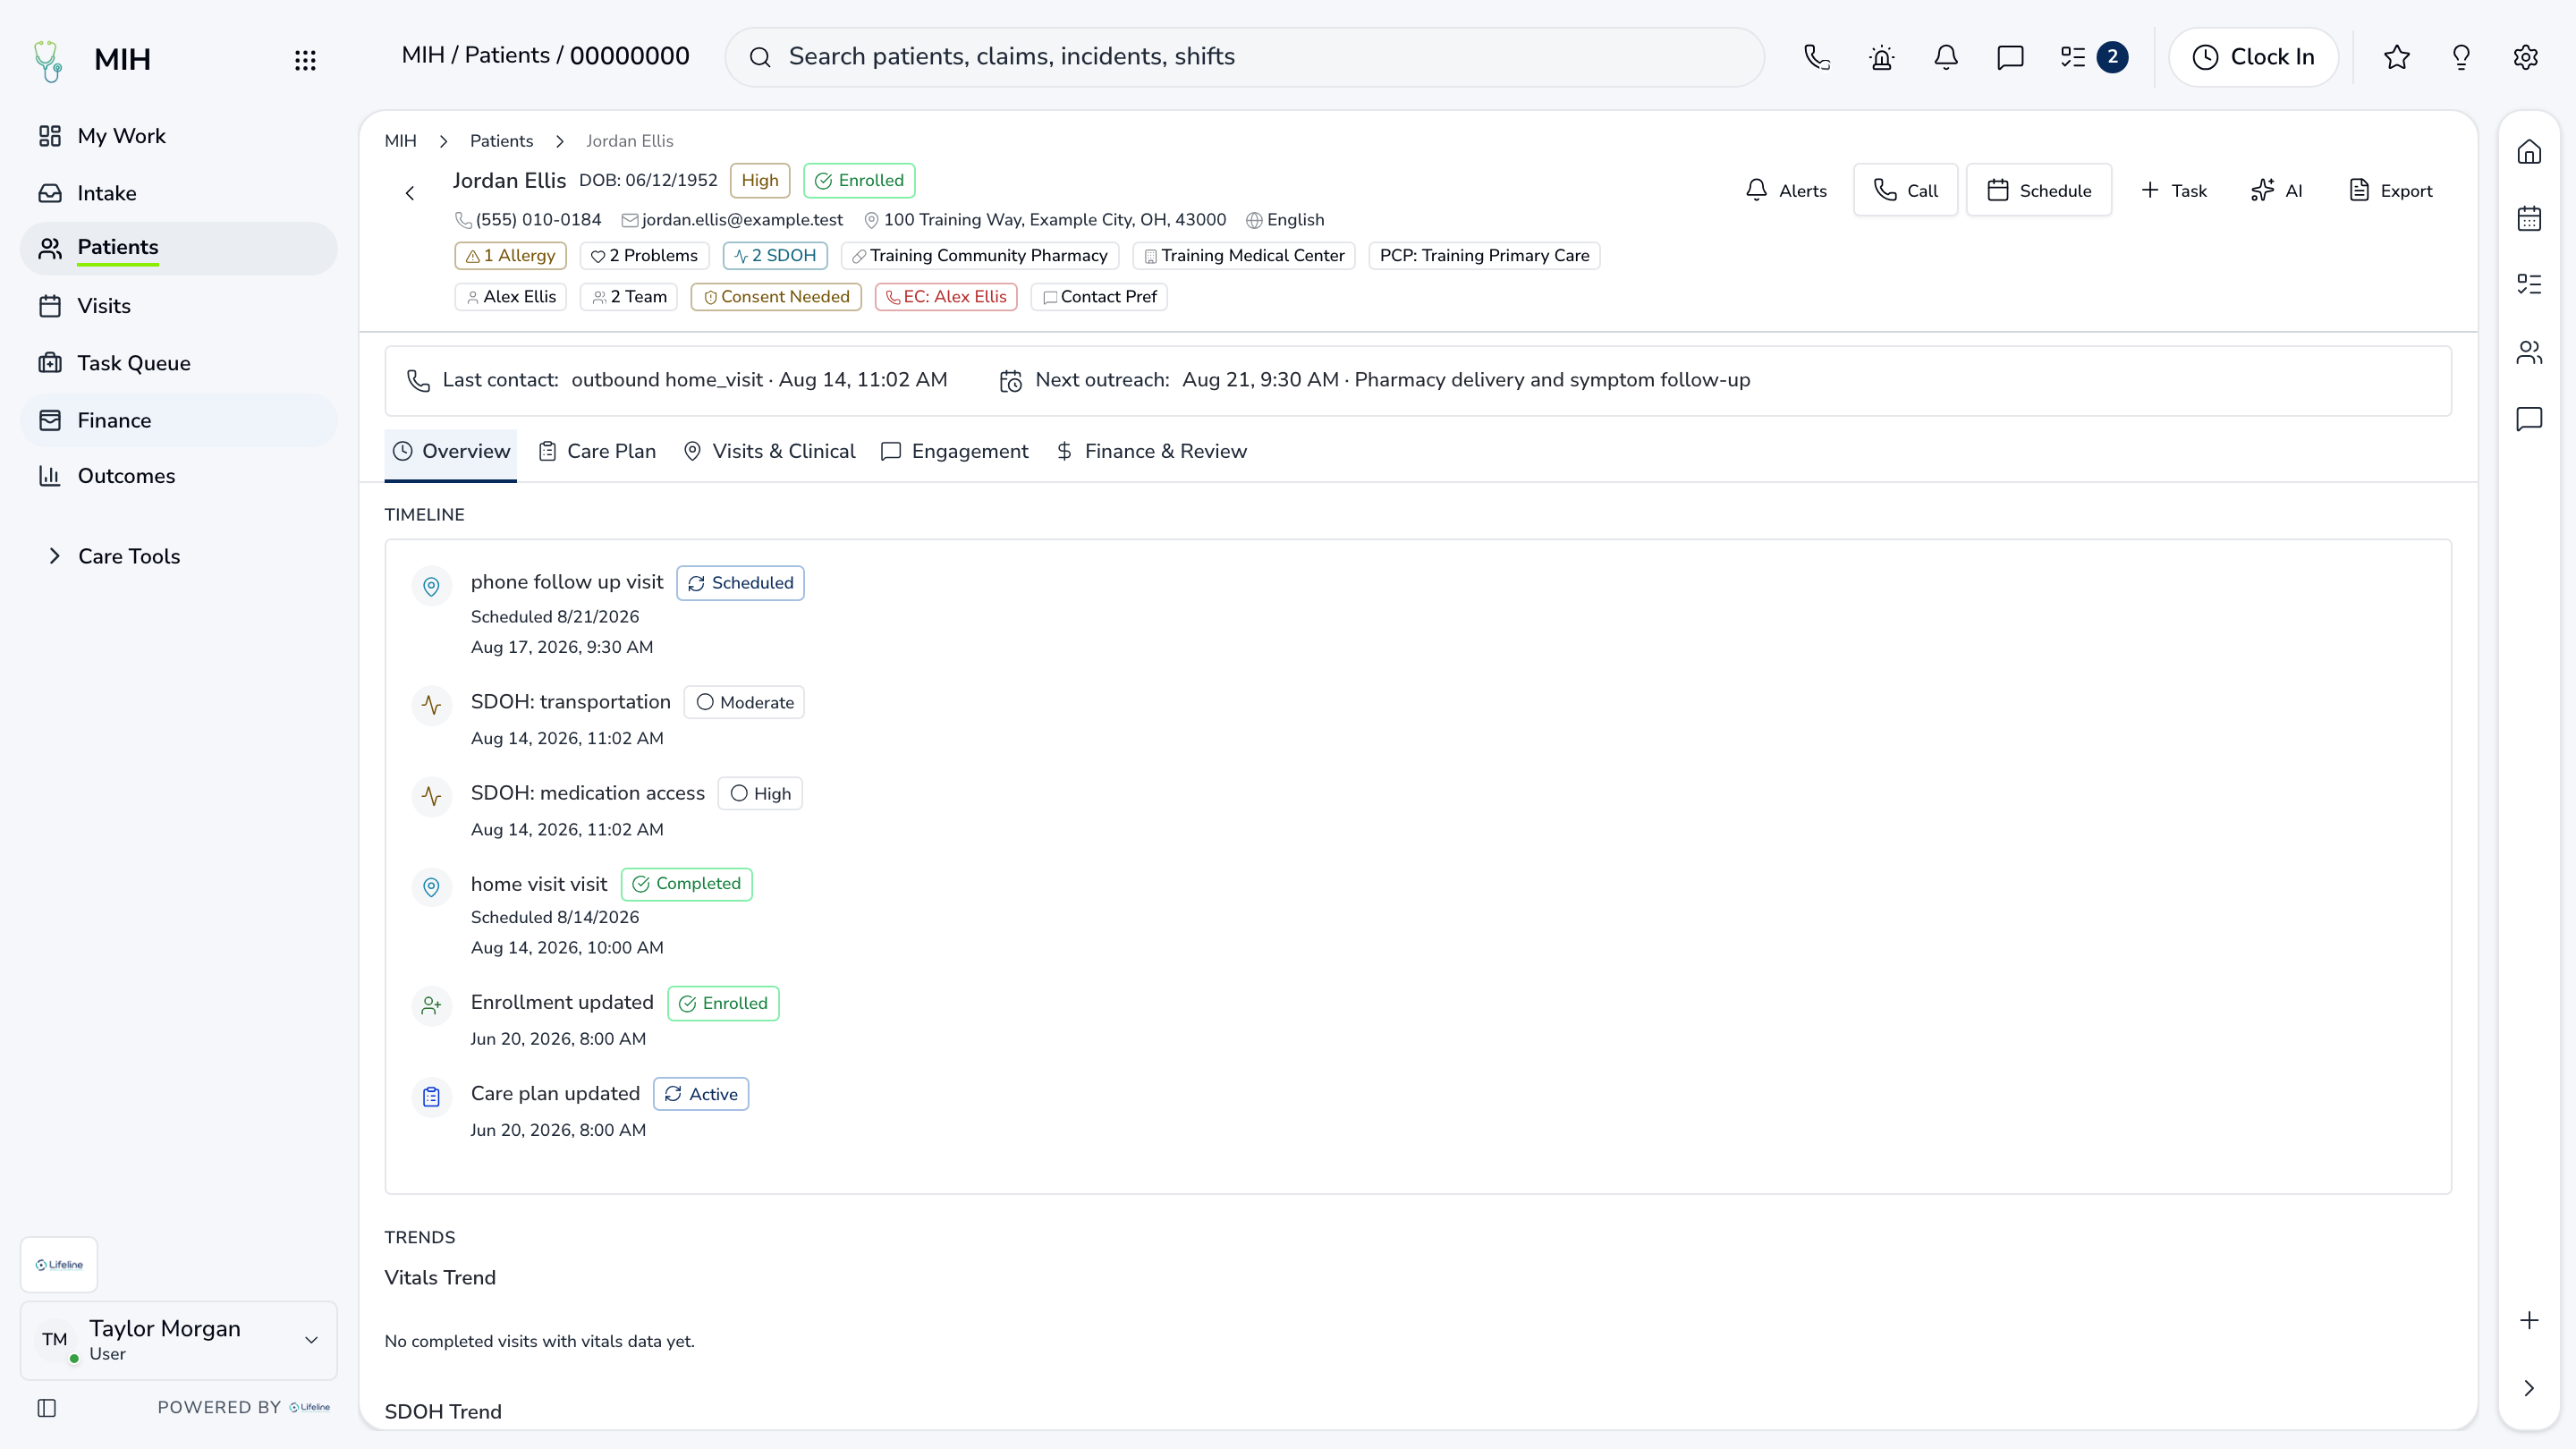The width and height of the screenshot is (2576, 1449).
Task: Click the plus icon in right rail
Action: click(2529, 1320)
